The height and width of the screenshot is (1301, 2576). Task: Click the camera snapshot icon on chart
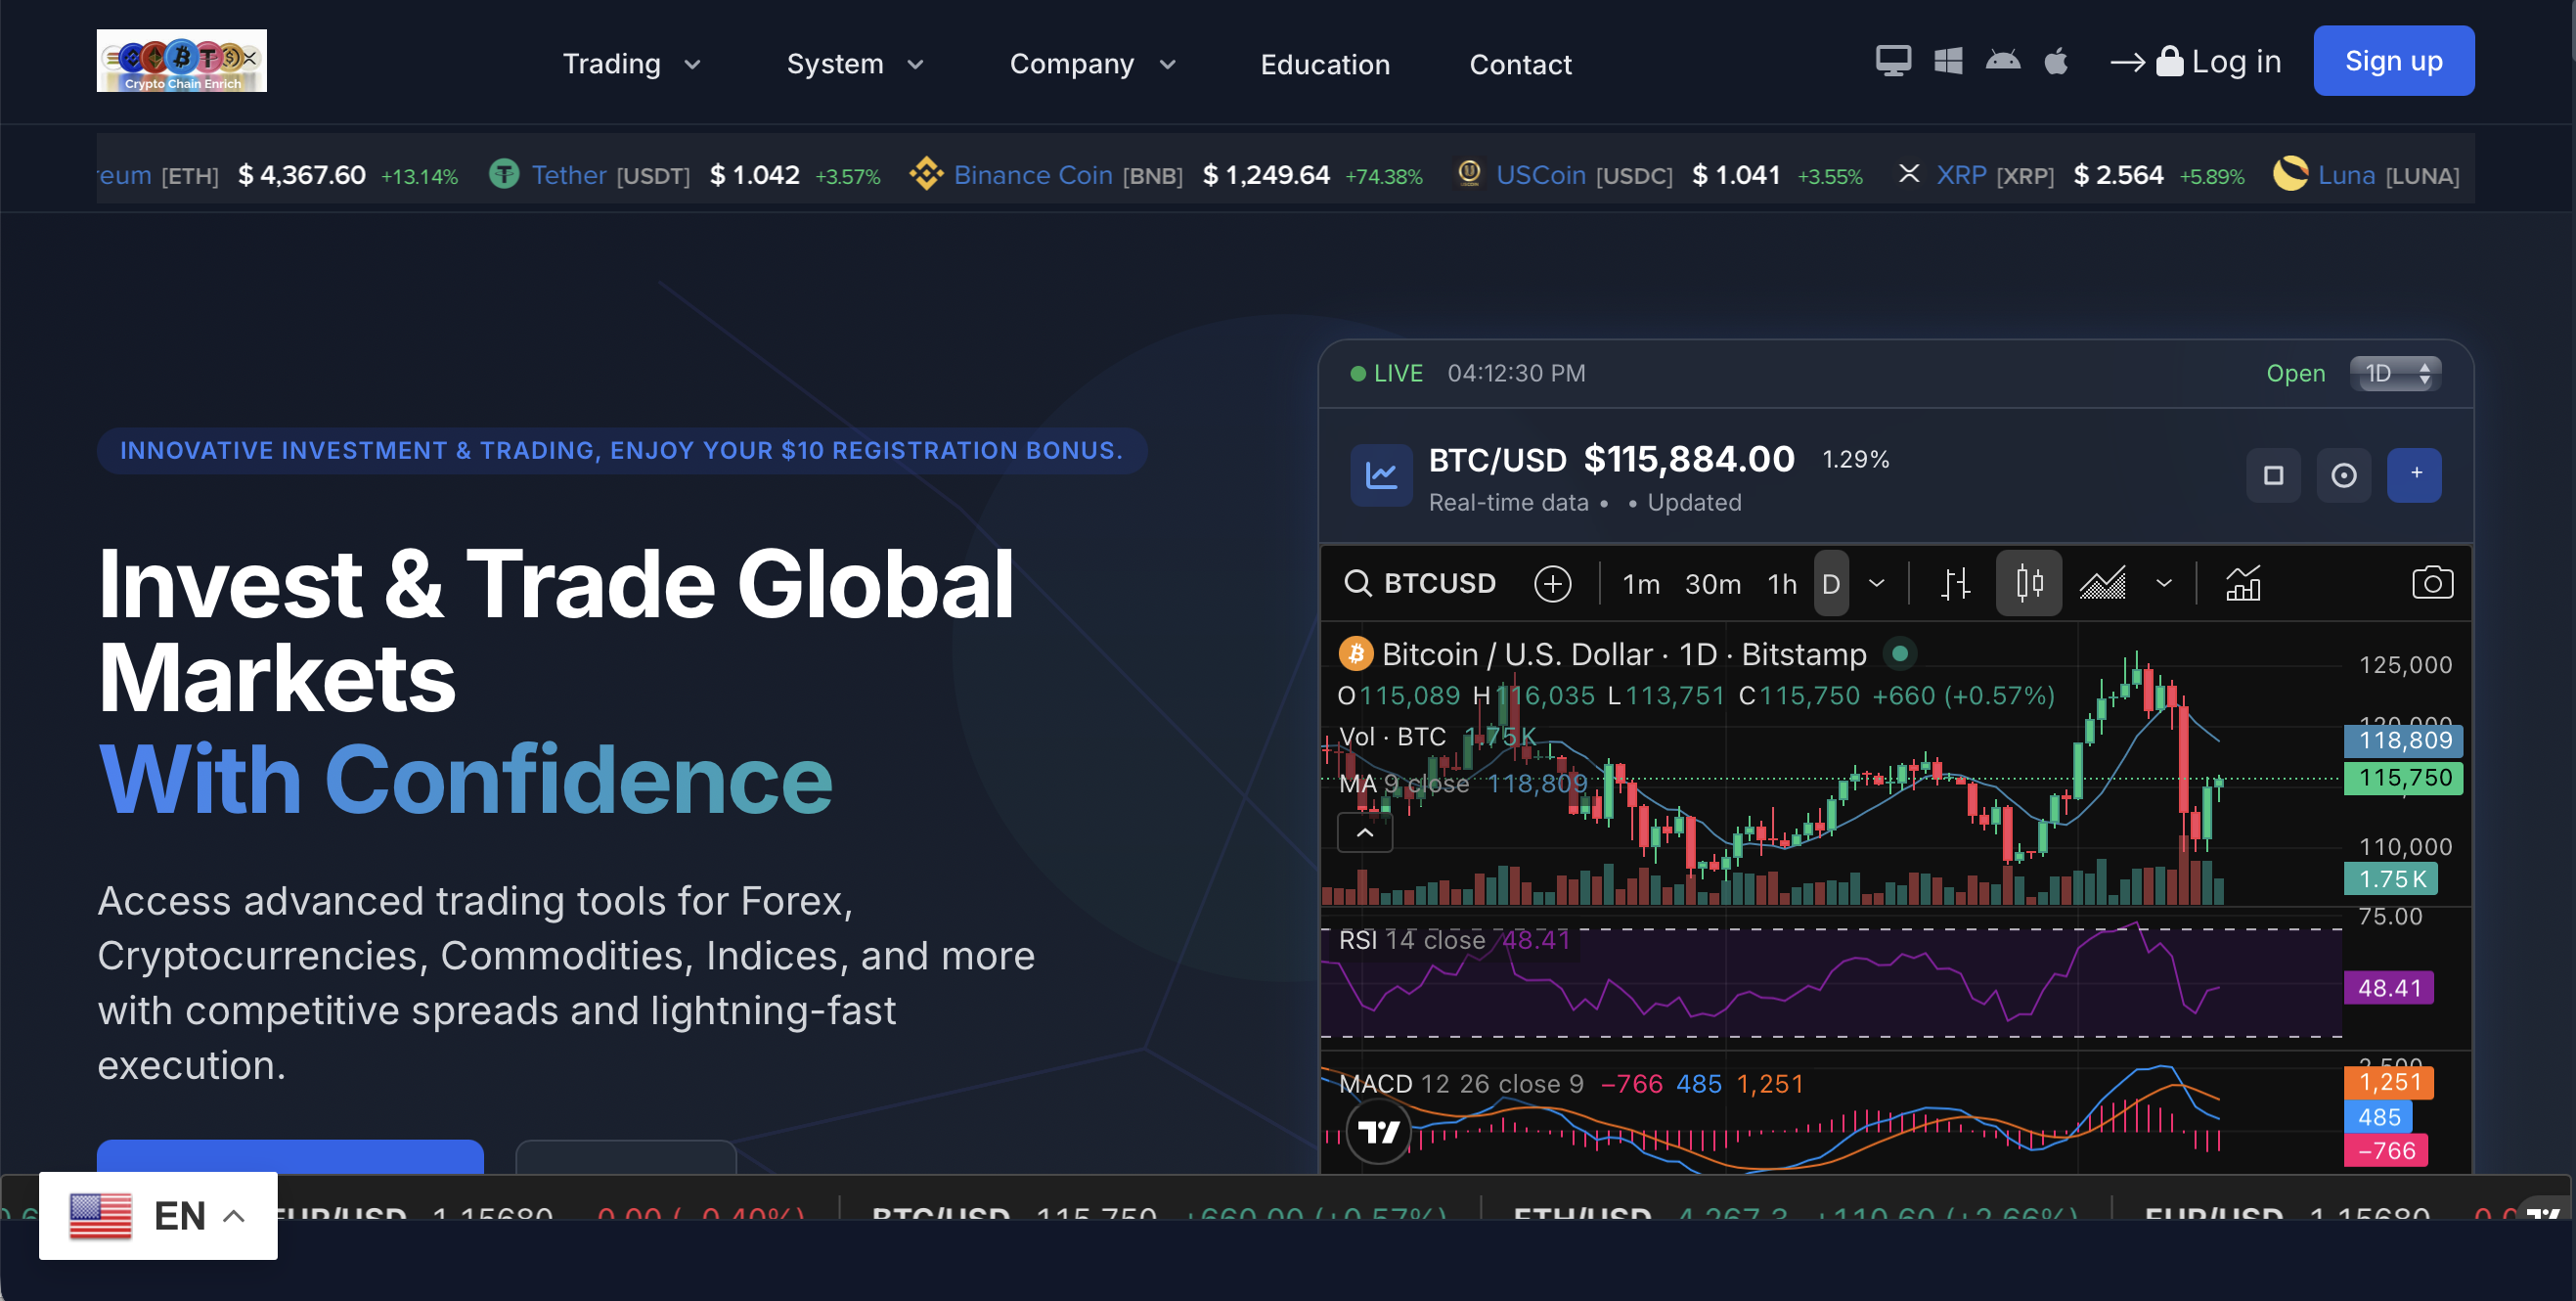[2431, 583]
